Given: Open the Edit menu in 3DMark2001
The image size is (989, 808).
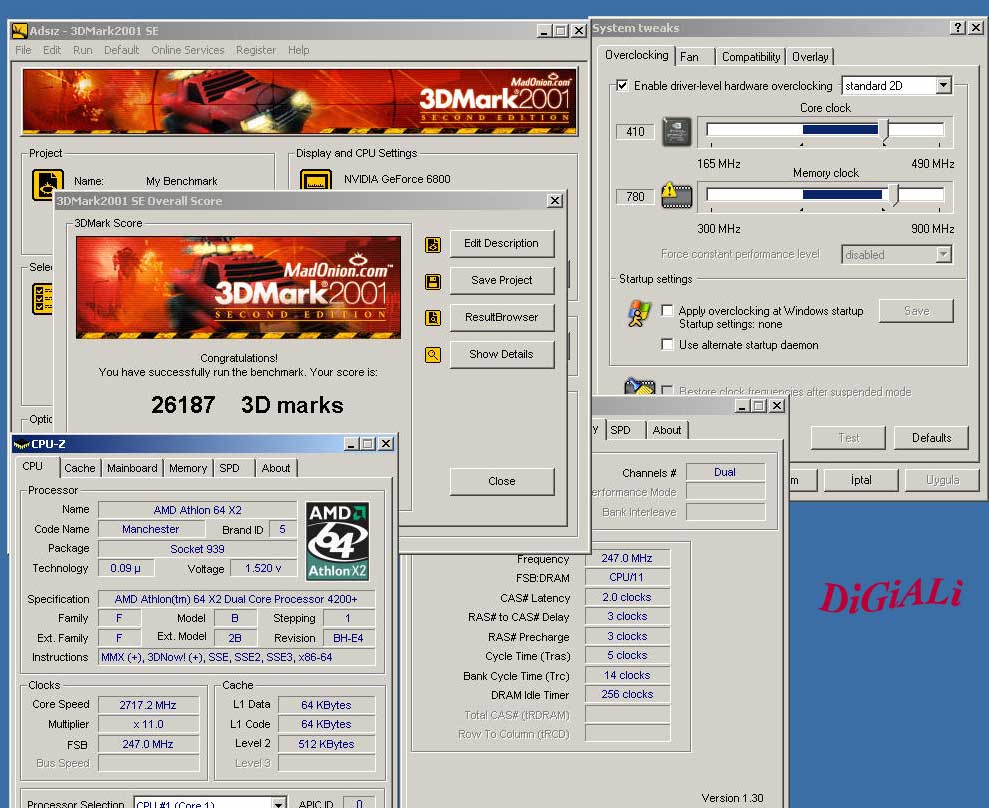Looking at the screenshot, I should [52, 50].
